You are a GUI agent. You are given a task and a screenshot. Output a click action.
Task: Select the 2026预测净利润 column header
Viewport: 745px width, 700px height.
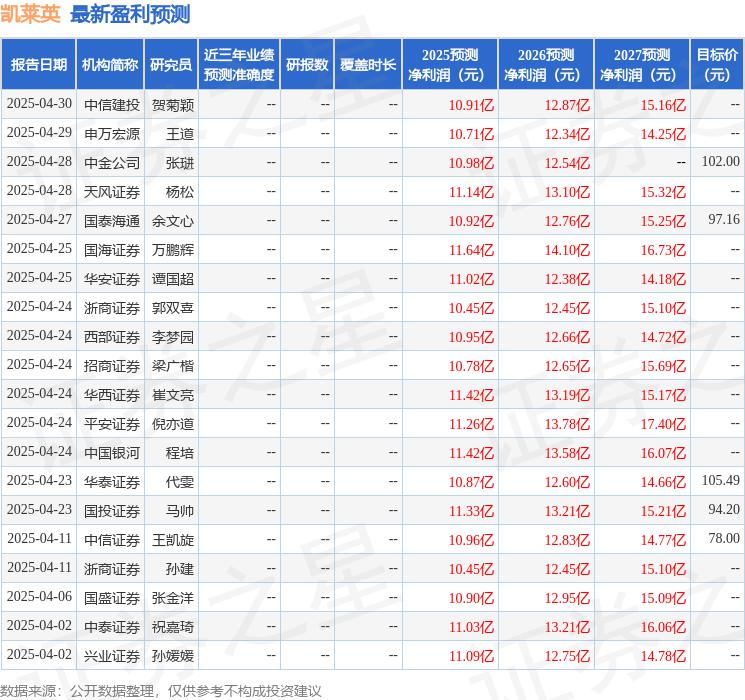[546, 65]
